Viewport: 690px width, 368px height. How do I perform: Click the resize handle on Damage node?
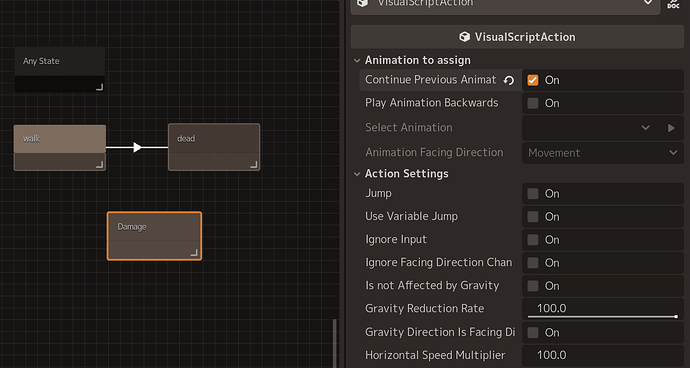tap(194, 253)
